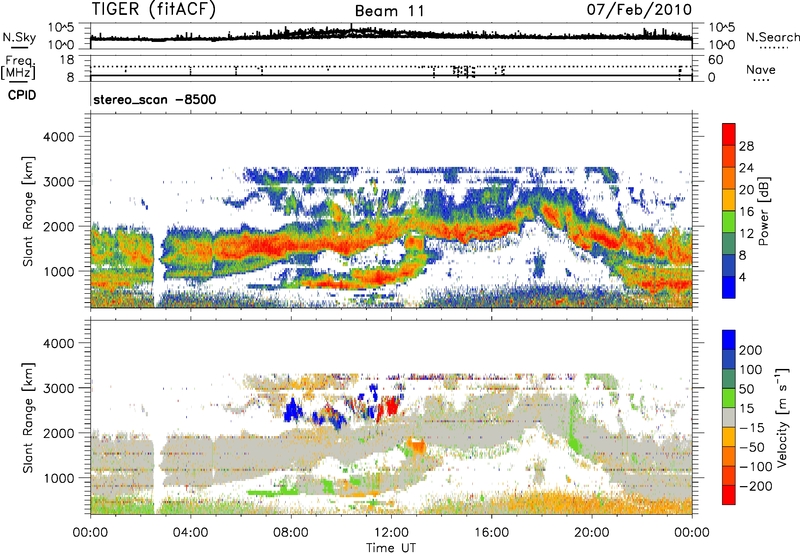
Task: Select the yellow power segment between 16 and 20
Action: tap(729, 200)
